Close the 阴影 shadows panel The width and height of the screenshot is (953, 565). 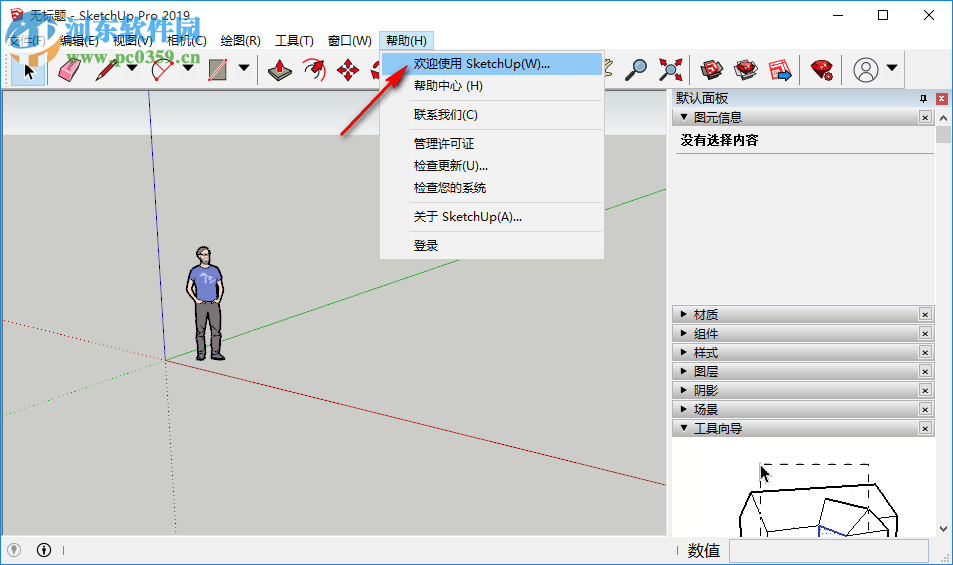(925, 390)
